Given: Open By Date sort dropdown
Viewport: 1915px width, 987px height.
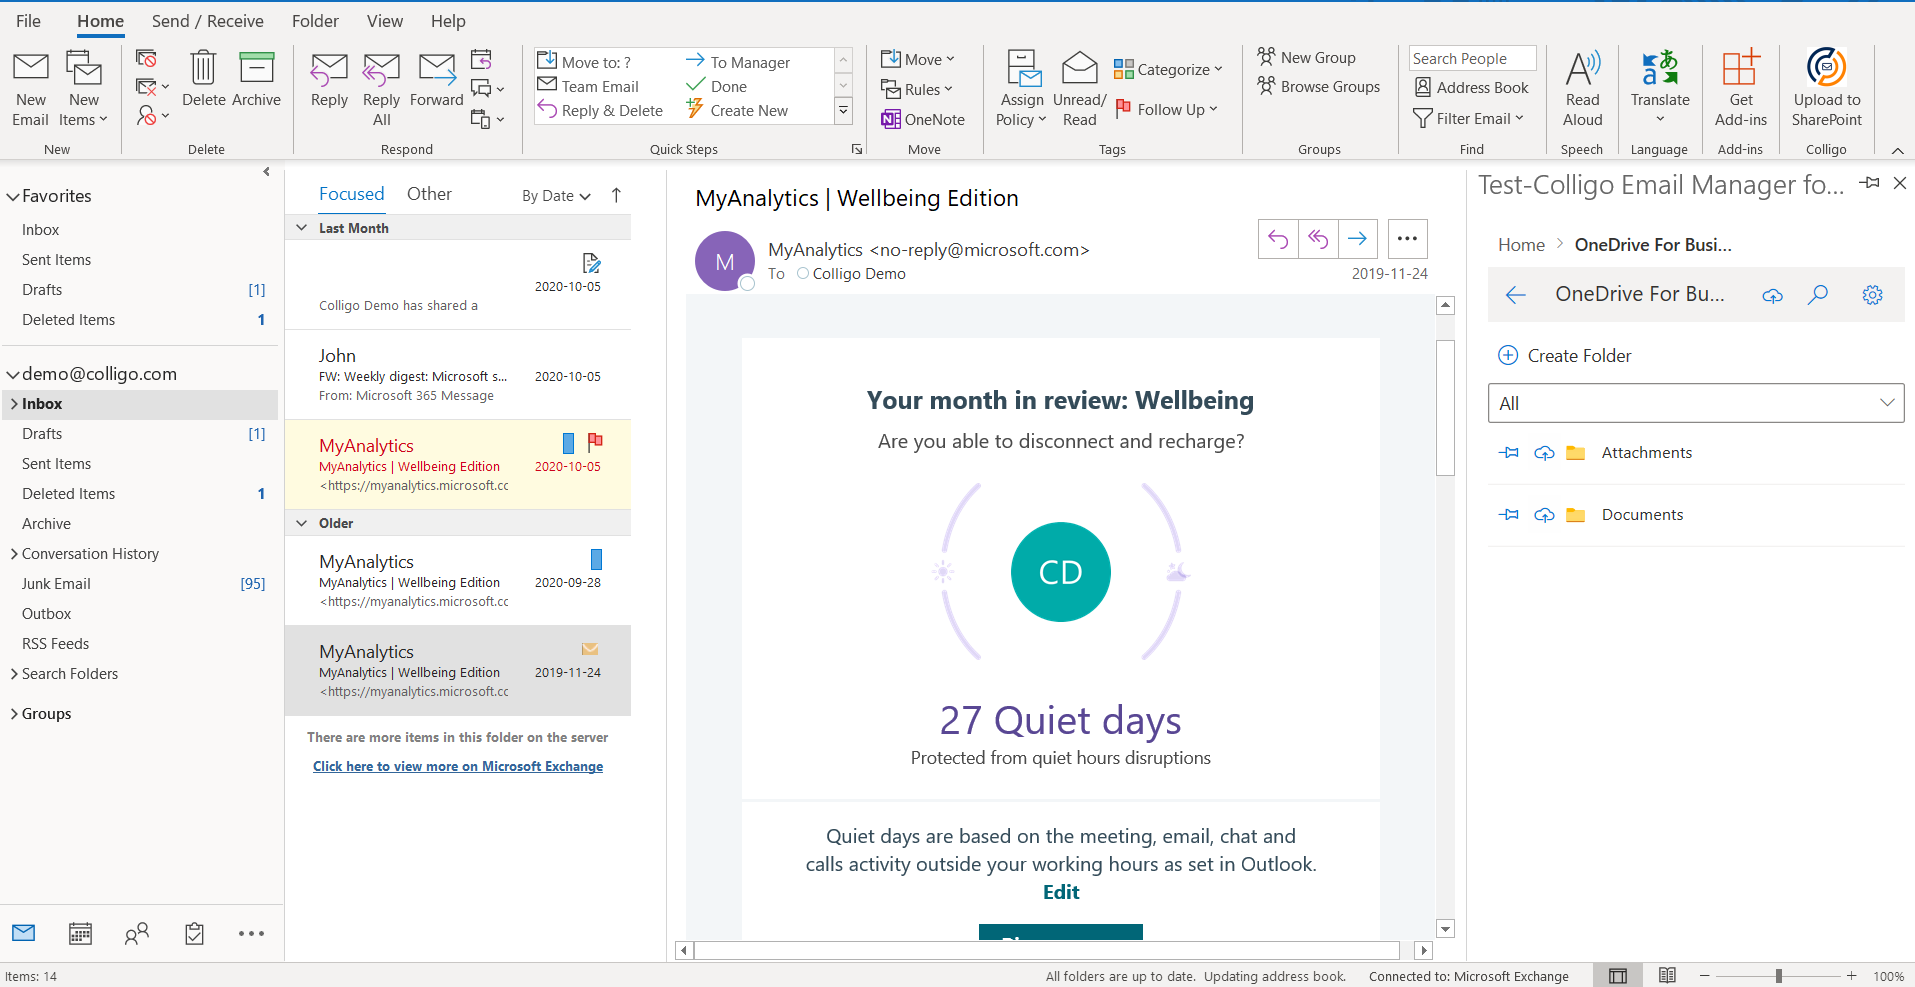Looking at the screenshot, I should (556, 196).
